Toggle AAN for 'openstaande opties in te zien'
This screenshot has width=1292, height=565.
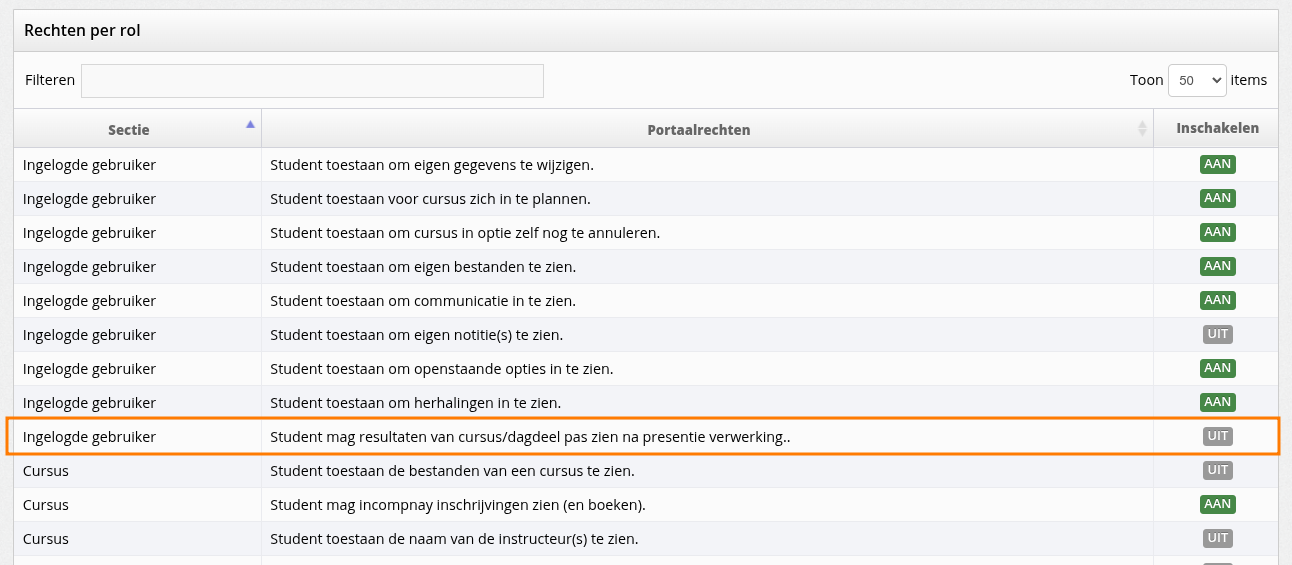pyautogui.click(x=1217, y=368)
